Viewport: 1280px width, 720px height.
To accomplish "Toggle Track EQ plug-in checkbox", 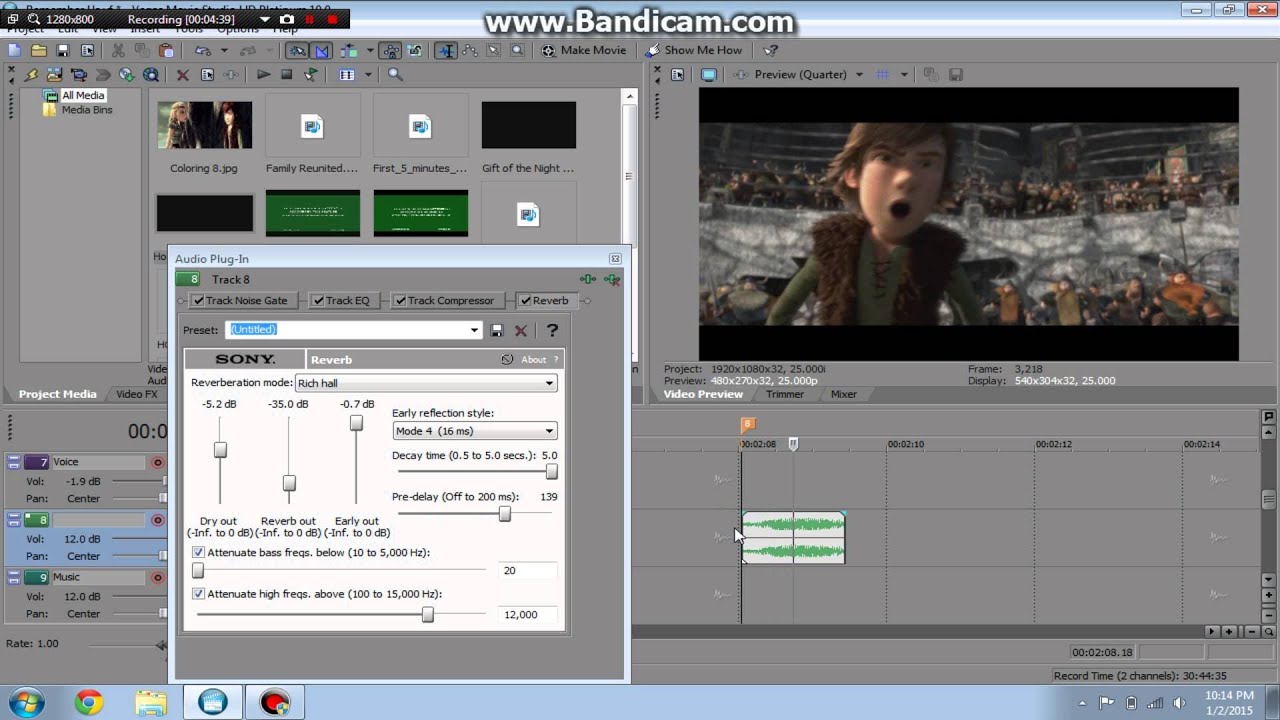I will [318, 300].
